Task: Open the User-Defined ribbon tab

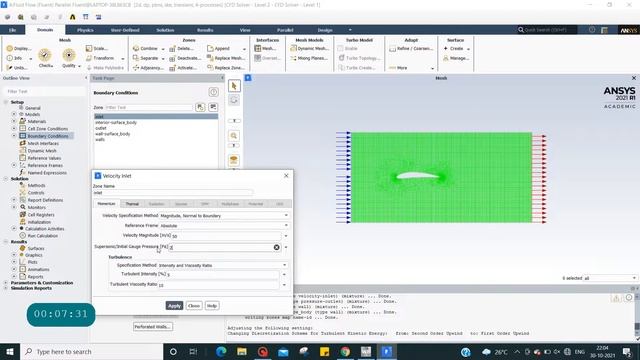Action: (x=125, y=30)
